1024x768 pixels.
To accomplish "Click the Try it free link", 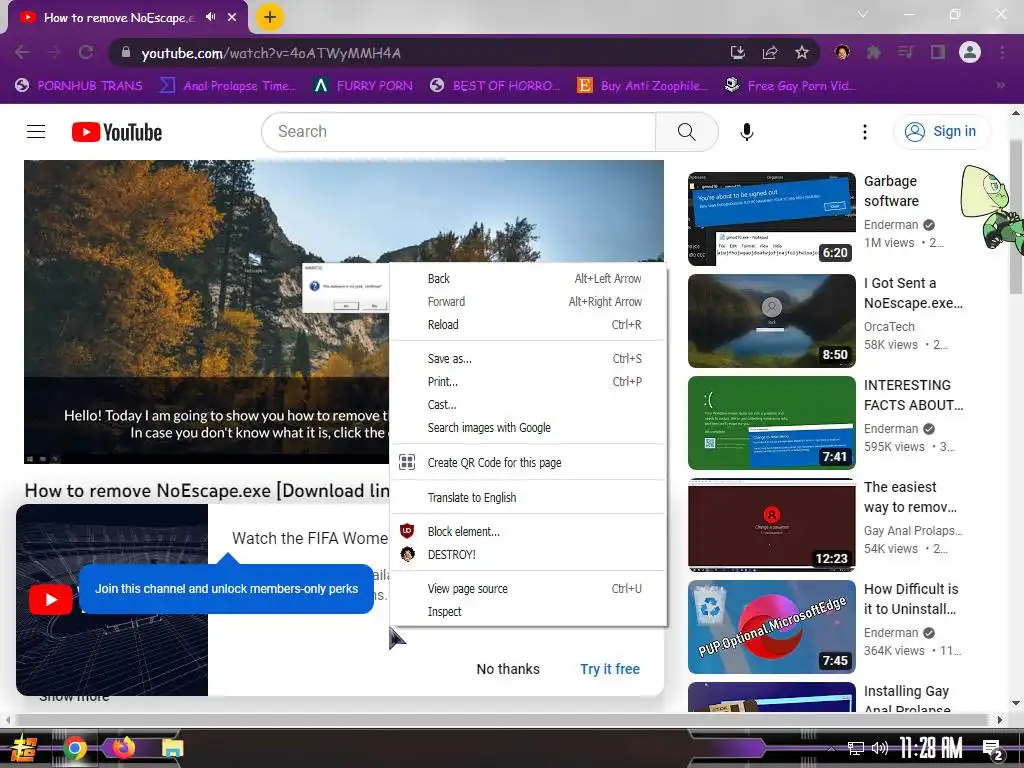I will 610,669.
